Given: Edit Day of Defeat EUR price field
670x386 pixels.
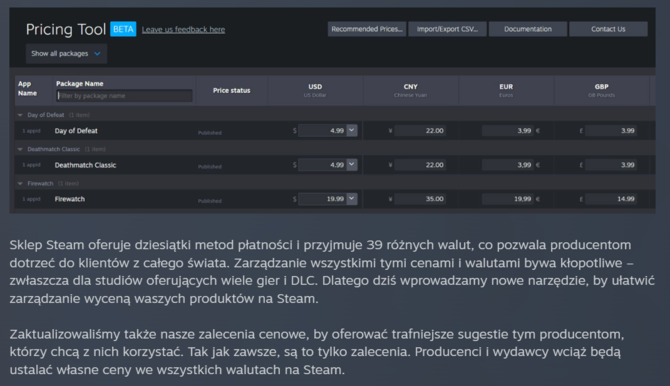Looking at the screenshot, I should coord(508,130).
